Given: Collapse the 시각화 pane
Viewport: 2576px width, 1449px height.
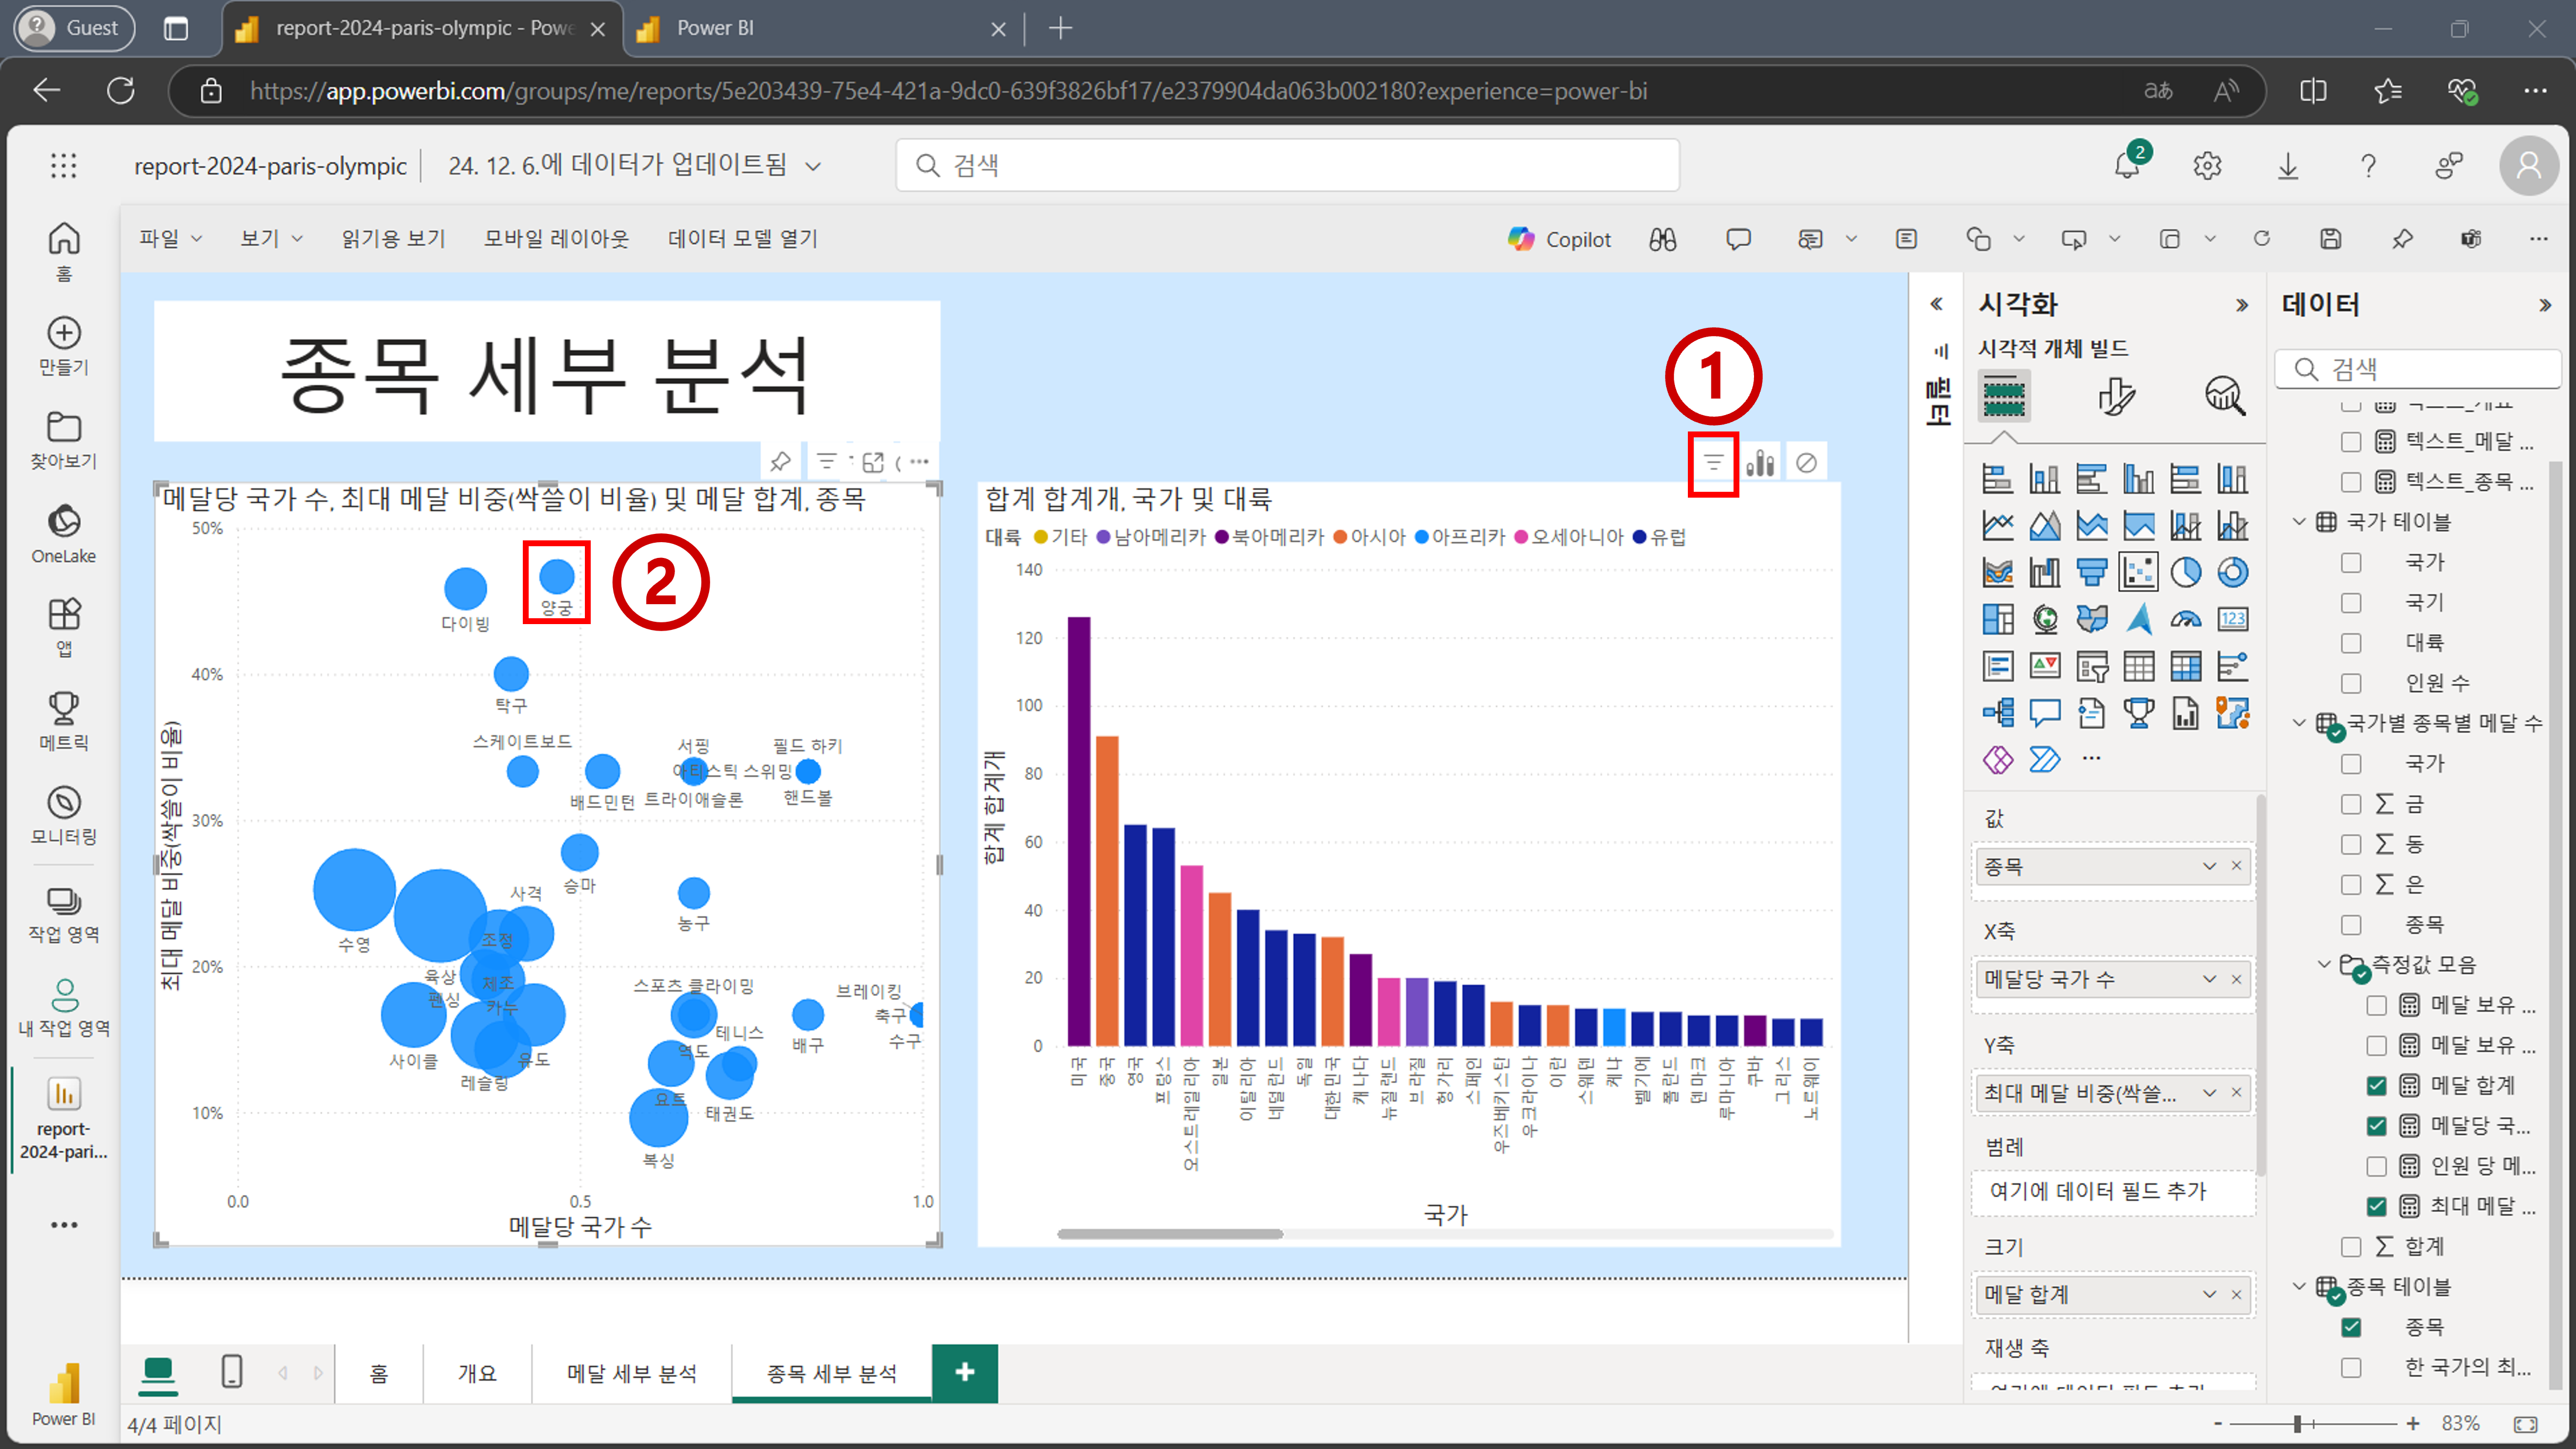Looking at the screenshot, I should (2242, 305).
